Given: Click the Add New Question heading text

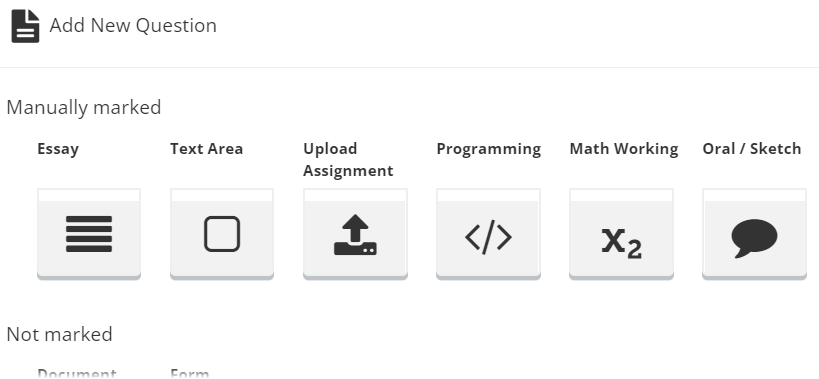Looking at the screenshot, I should pyautogui.click(x=133, y=25).
